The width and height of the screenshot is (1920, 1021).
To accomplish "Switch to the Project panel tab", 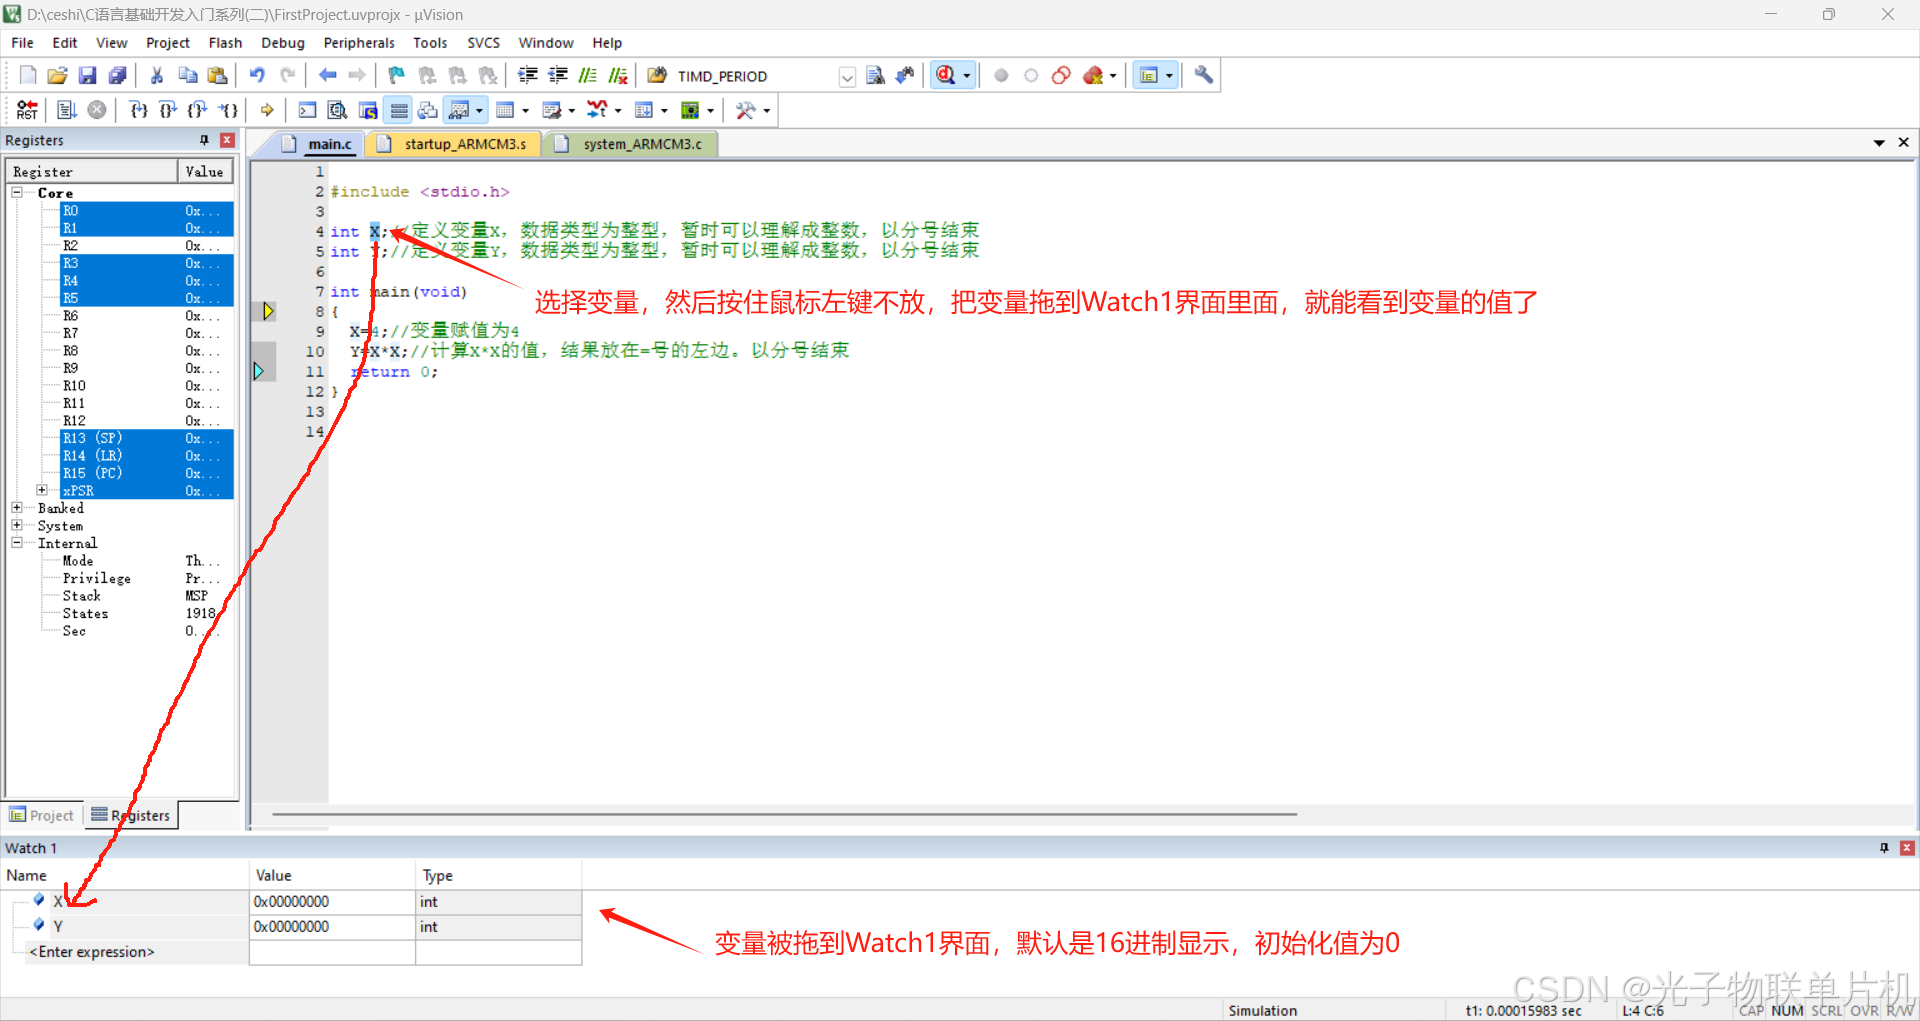I will 42,815.
